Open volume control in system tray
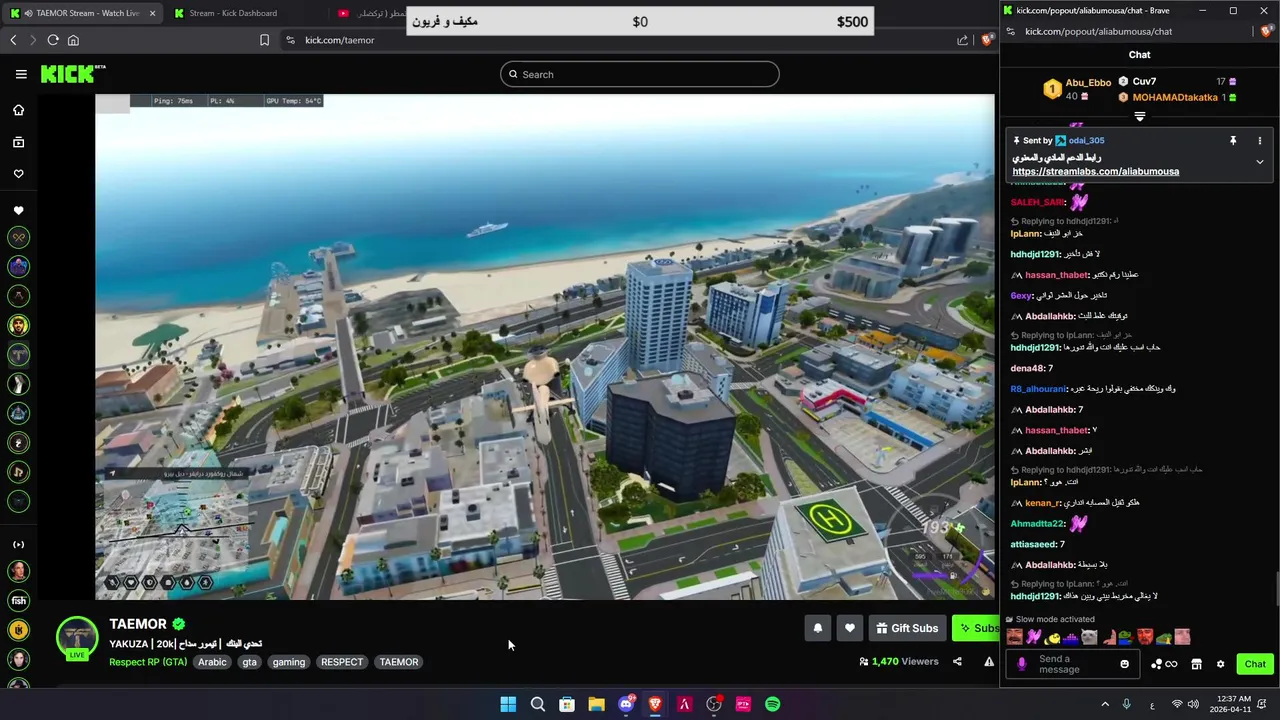This screenshot has width=1280, height=720. pyautogui.click(x=1193, y=704)
